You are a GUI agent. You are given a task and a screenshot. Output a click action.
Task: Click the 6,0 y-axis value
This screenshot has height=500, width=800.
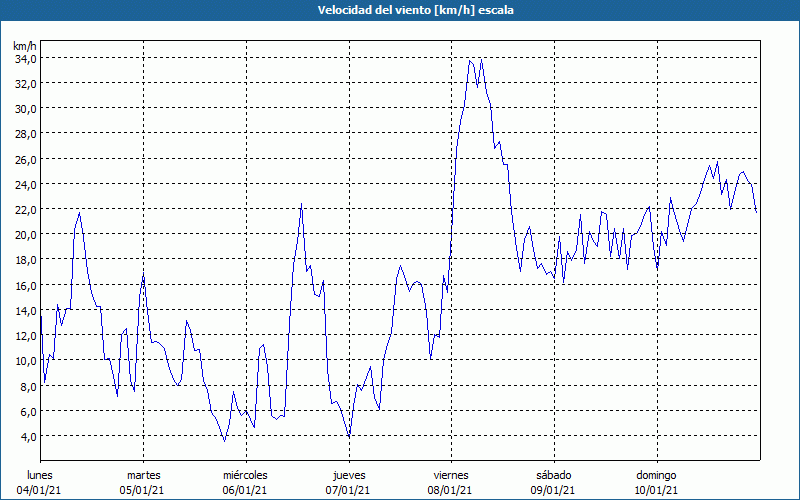(x=28, y=412)
